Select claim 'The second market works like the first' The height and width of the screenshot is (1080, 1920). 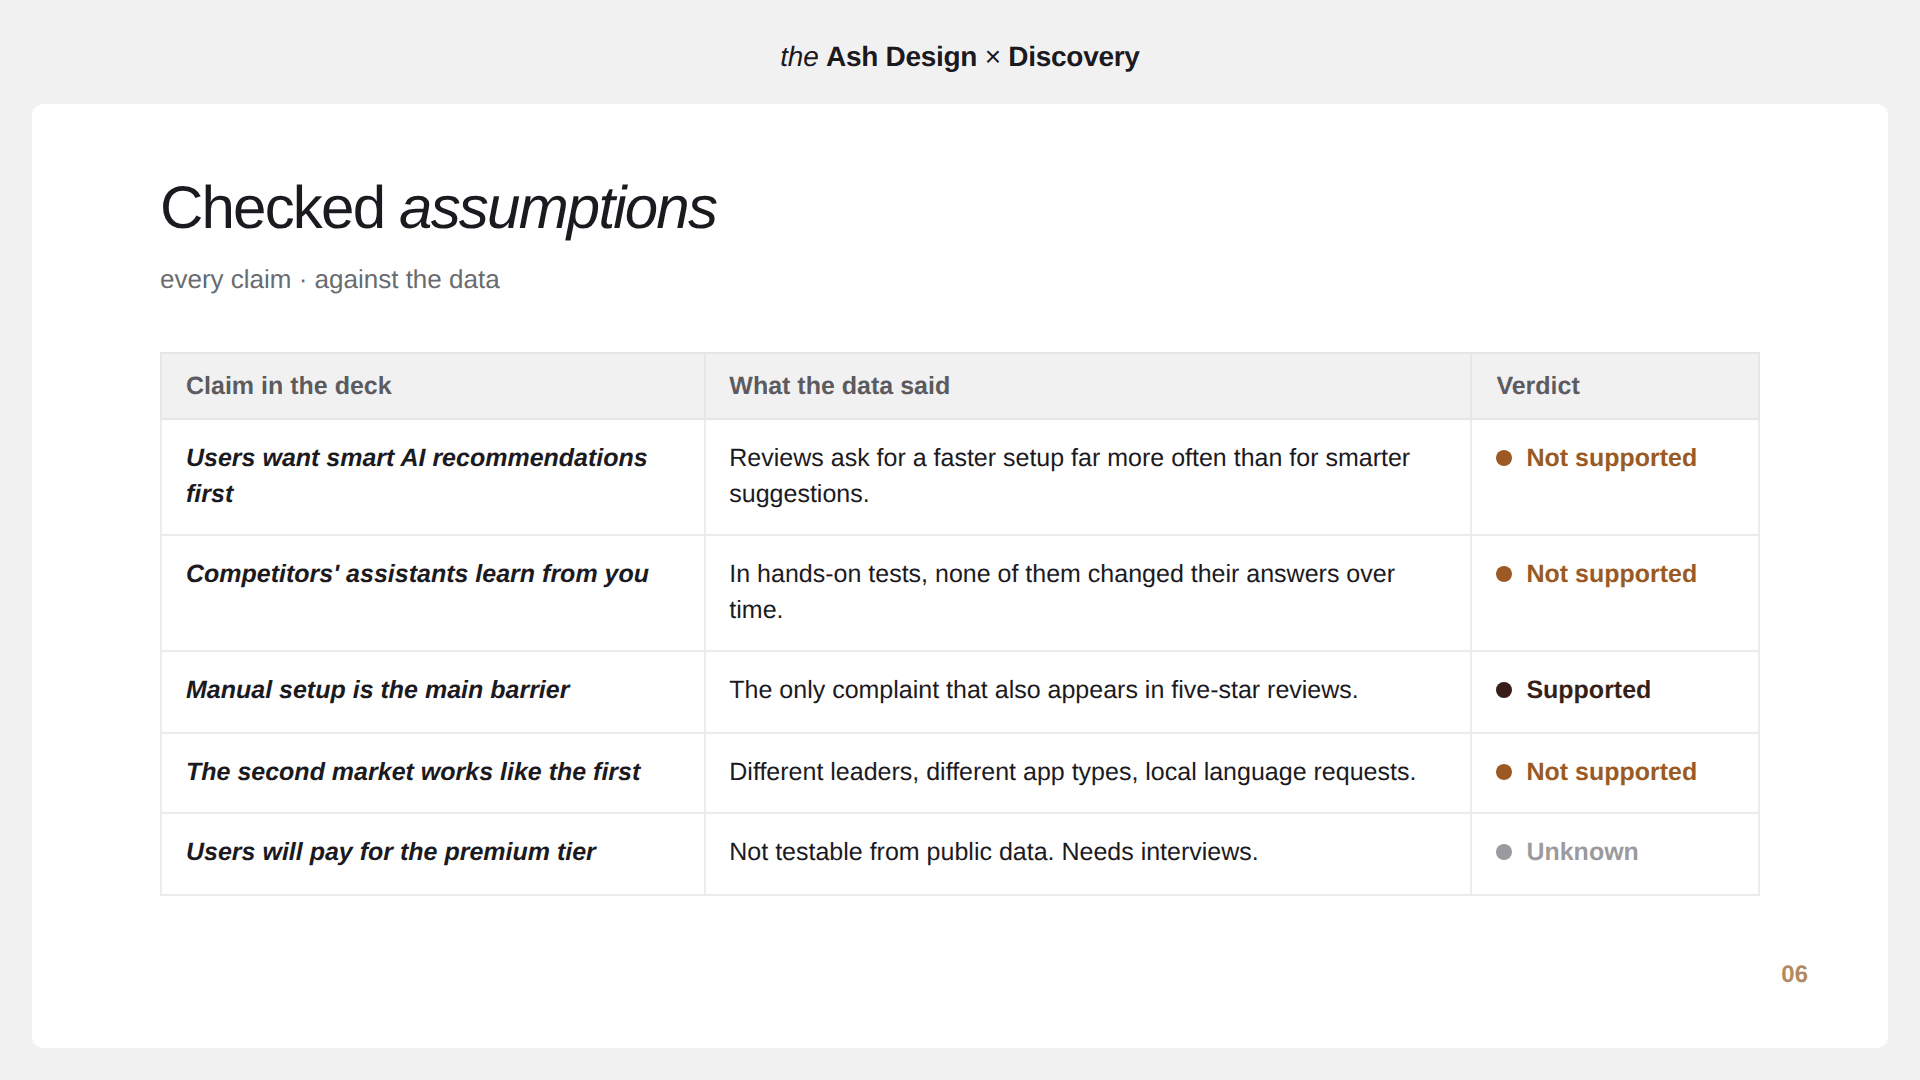412,772
